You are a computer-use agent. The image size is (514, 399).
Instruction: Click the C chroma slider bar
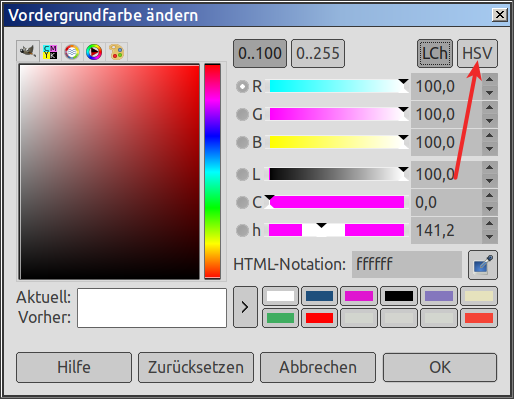pos(337,202)
